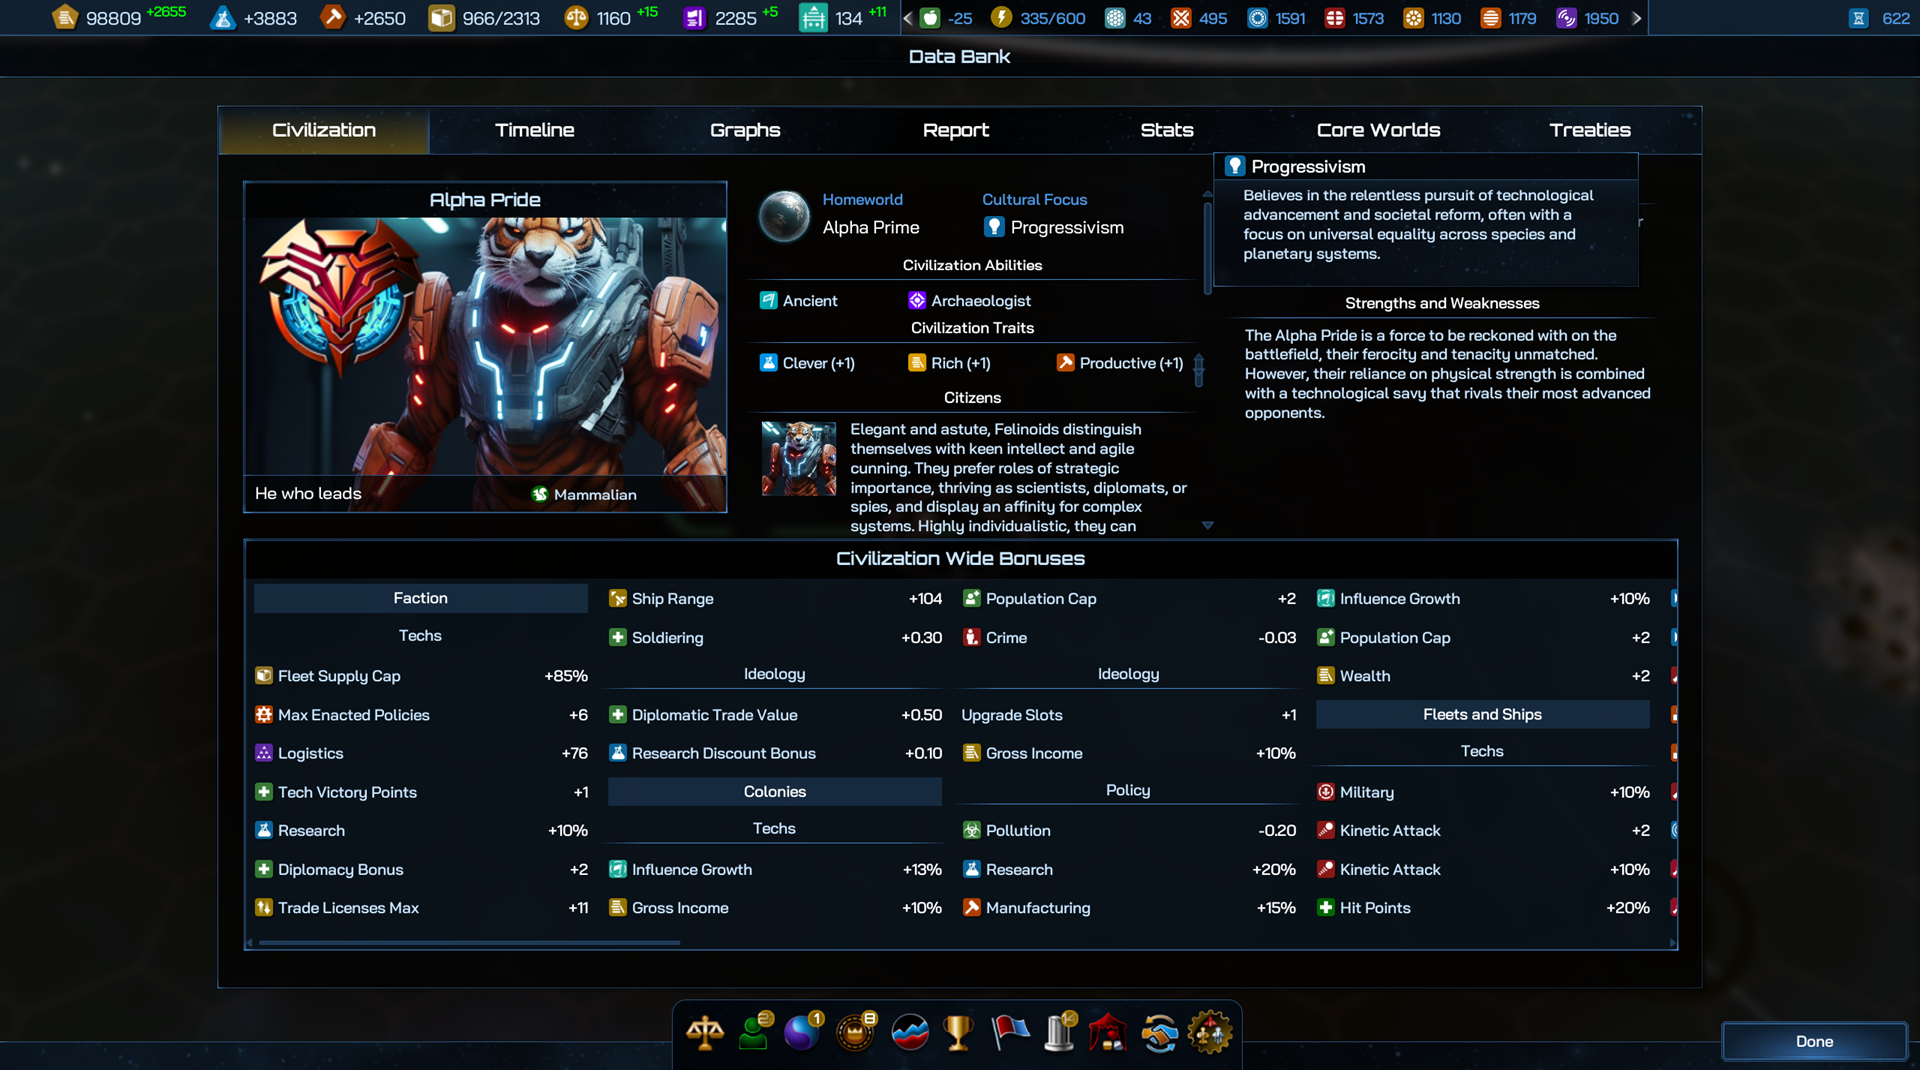Click the Felinoid citizen thumbnail
This screenshot has width=1920, height=1070.
click(798, 459)
